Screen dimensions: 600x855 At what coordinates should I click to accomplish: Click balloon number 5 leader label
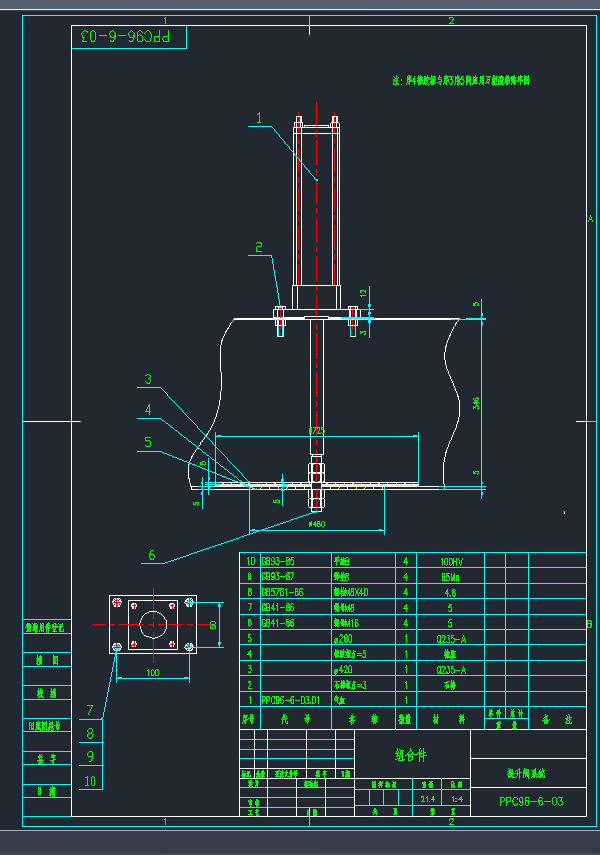[148, 442]
